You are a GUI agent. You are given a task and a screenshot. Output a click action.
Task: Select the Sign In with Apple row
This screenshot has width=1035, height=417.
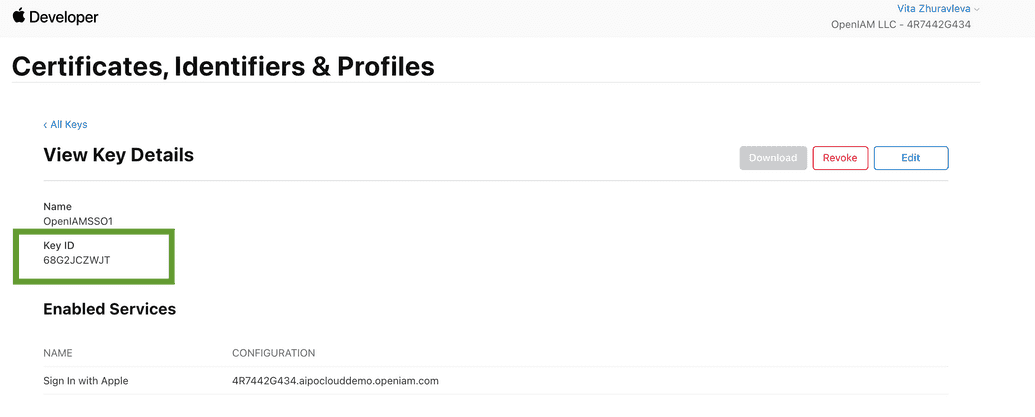point(86,381)
